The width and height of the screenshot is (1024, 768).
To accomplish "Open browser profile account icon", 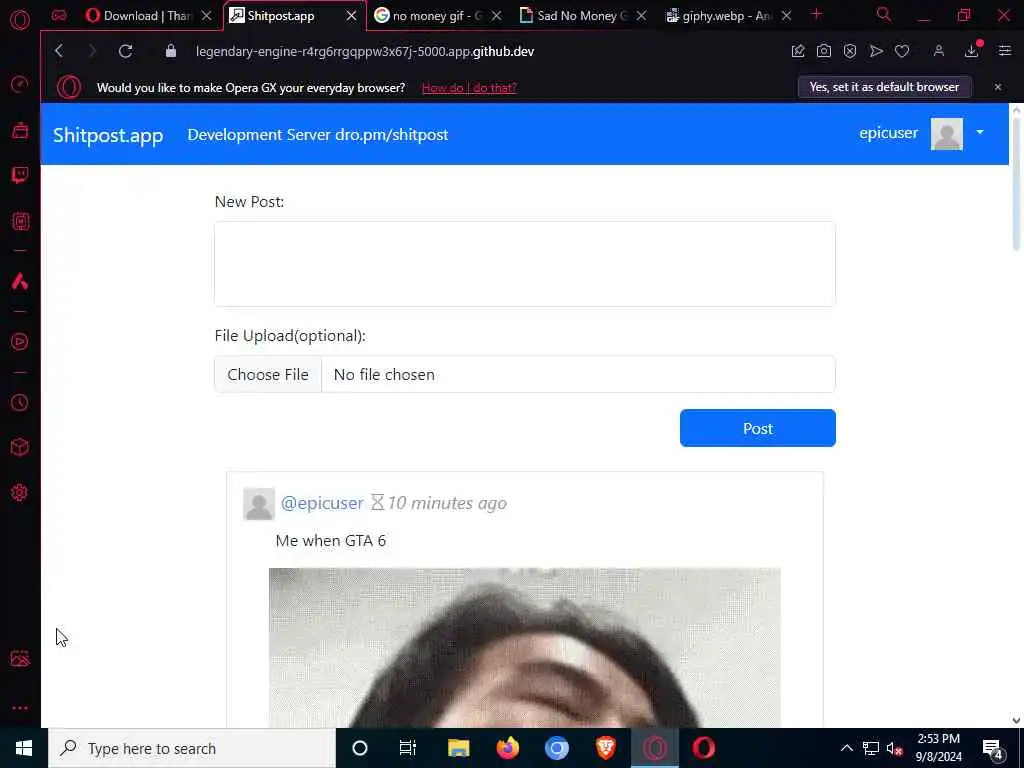I will tap(938, 51).
